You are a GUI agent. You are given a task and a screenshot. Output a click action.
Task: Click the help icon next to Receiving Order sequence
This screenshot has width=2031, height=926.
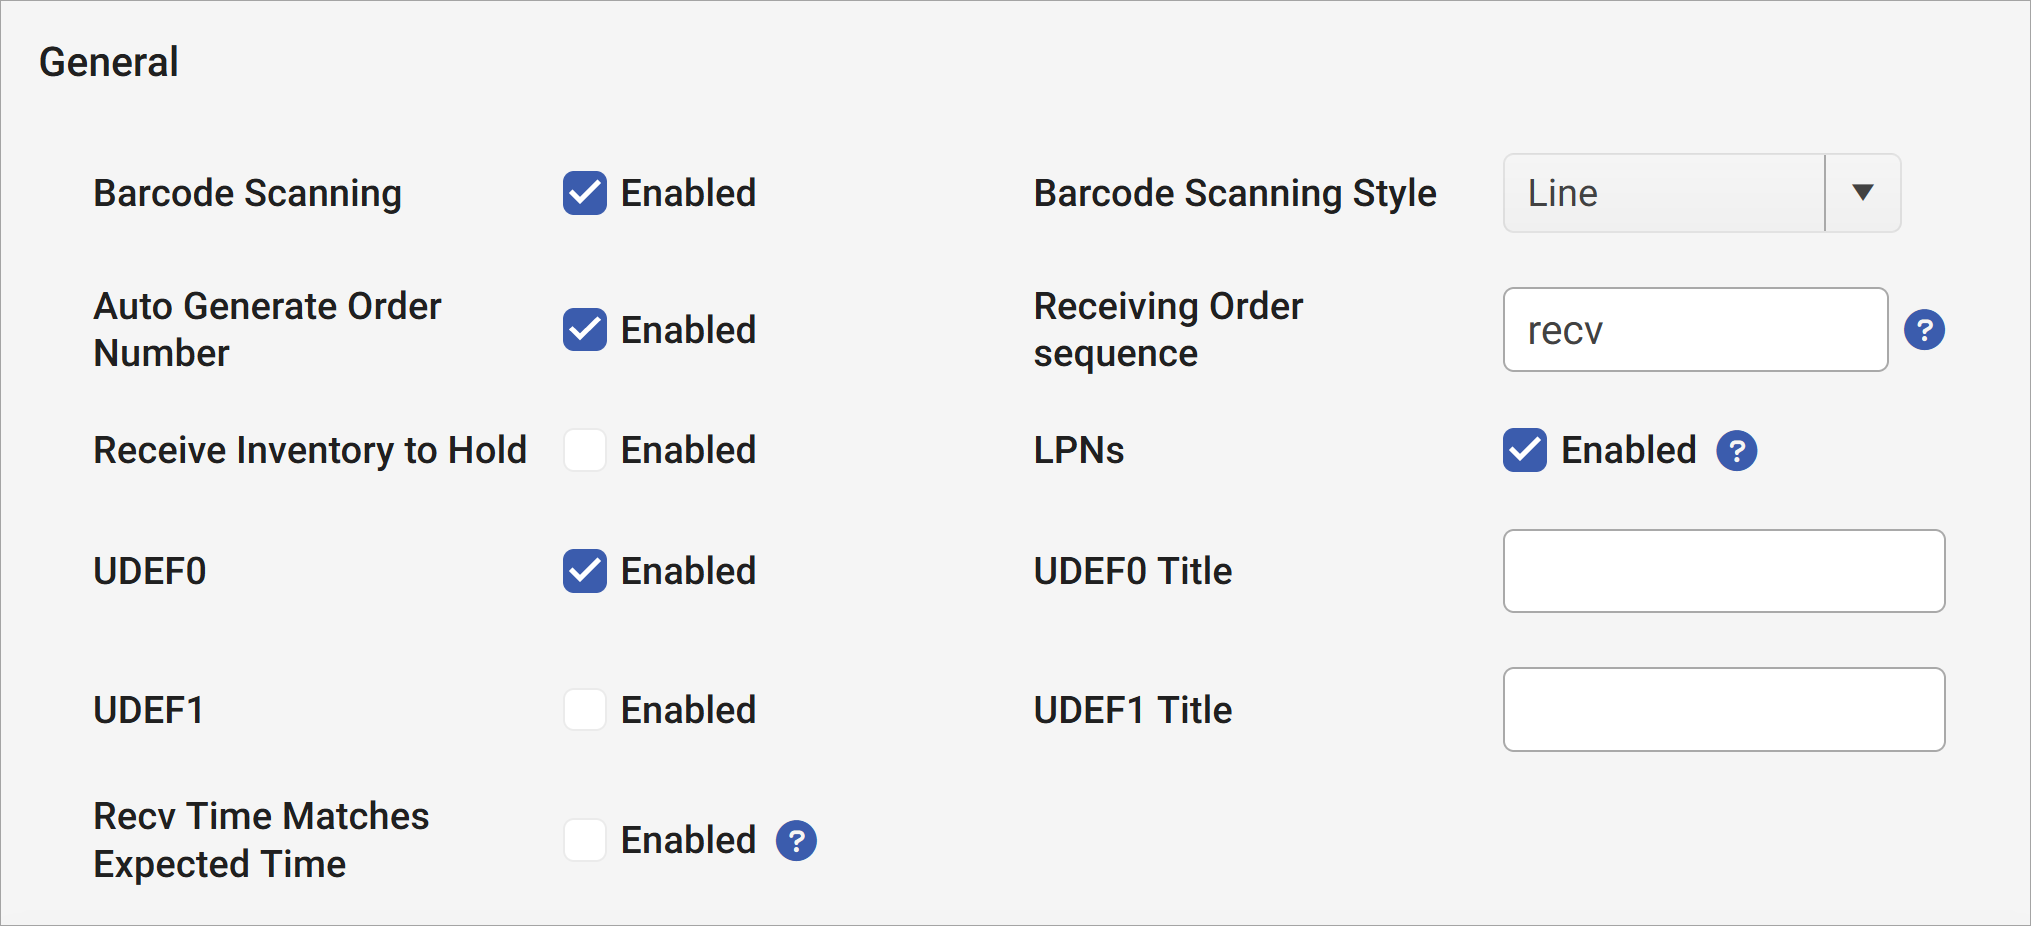pos(1924,329)
